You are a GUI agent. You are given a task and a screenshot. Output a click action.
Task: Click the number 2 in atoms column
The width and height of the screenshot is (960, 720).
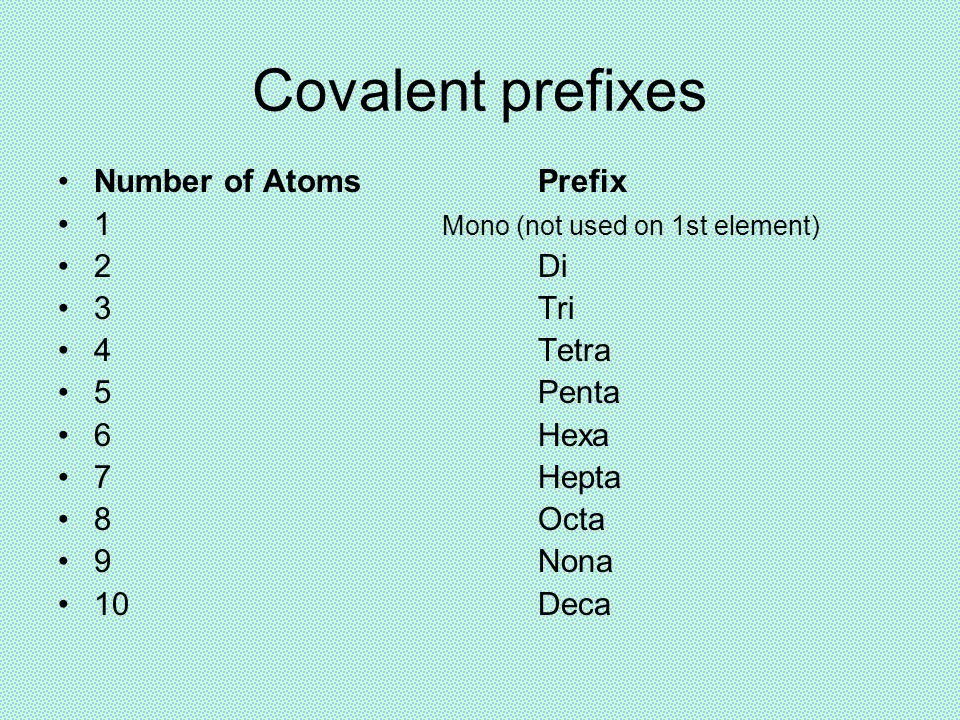click(x=102, y=266)
